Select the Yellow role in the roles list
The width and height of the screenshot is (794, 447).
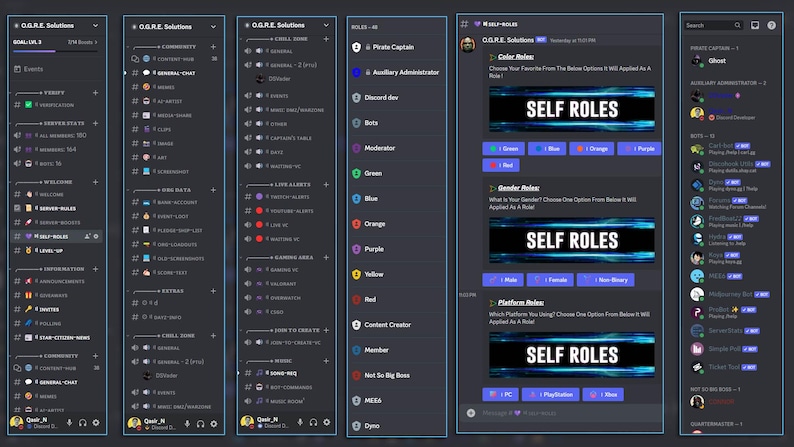(396, 274)
